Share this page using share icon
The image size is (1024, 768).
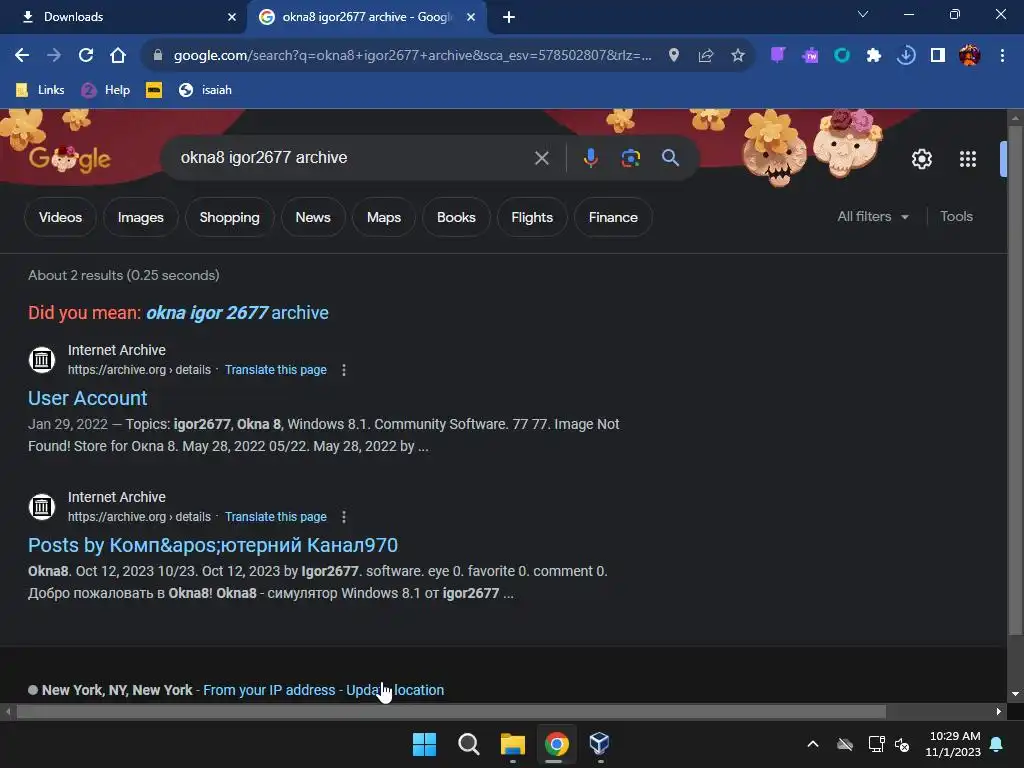coord(706,56)
